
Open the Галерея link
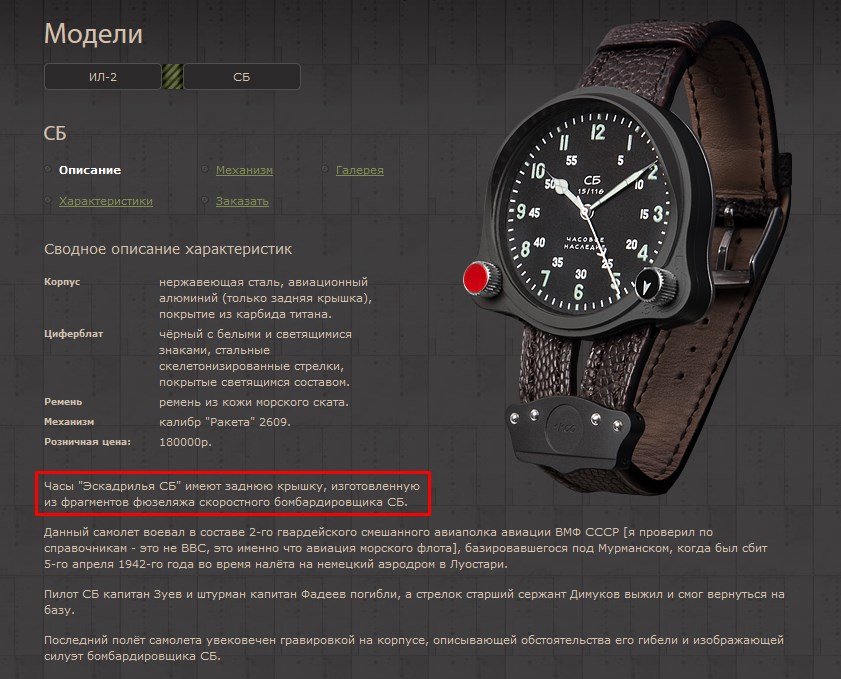(359, 170)
